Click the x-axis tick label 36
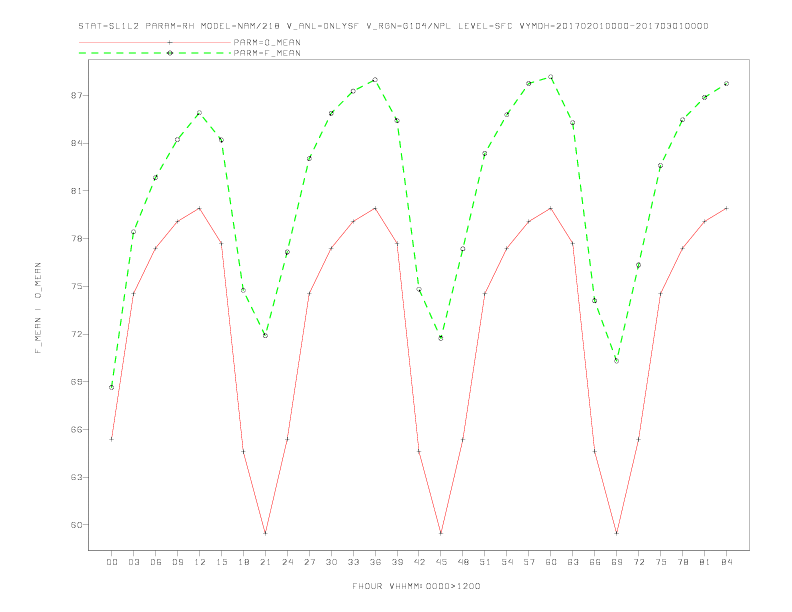The image size is (792, 612). click(x=375, y=562)
